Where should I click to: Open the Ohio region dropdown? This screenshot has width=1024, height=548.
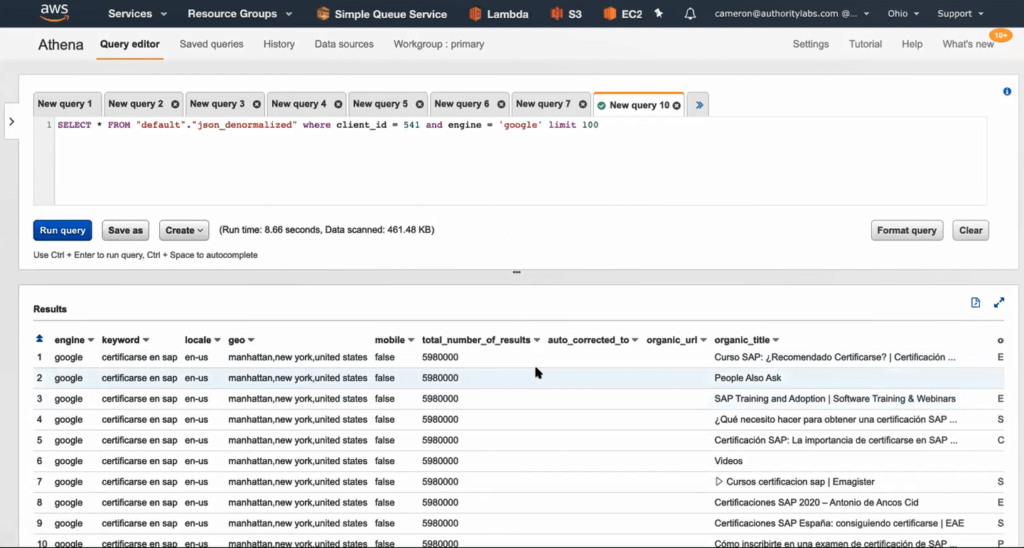(x=903, y=14)
